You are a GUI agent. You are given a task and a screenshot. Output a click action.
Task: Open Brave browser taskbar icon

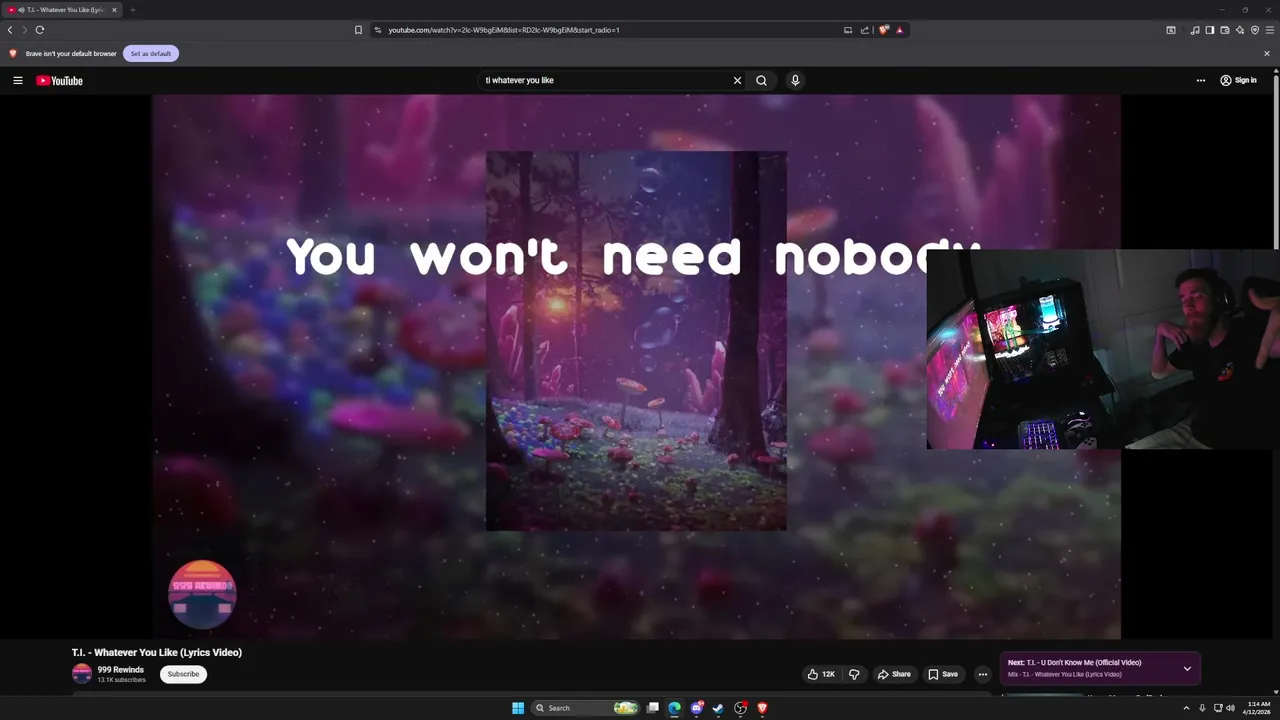coord(762,708)
